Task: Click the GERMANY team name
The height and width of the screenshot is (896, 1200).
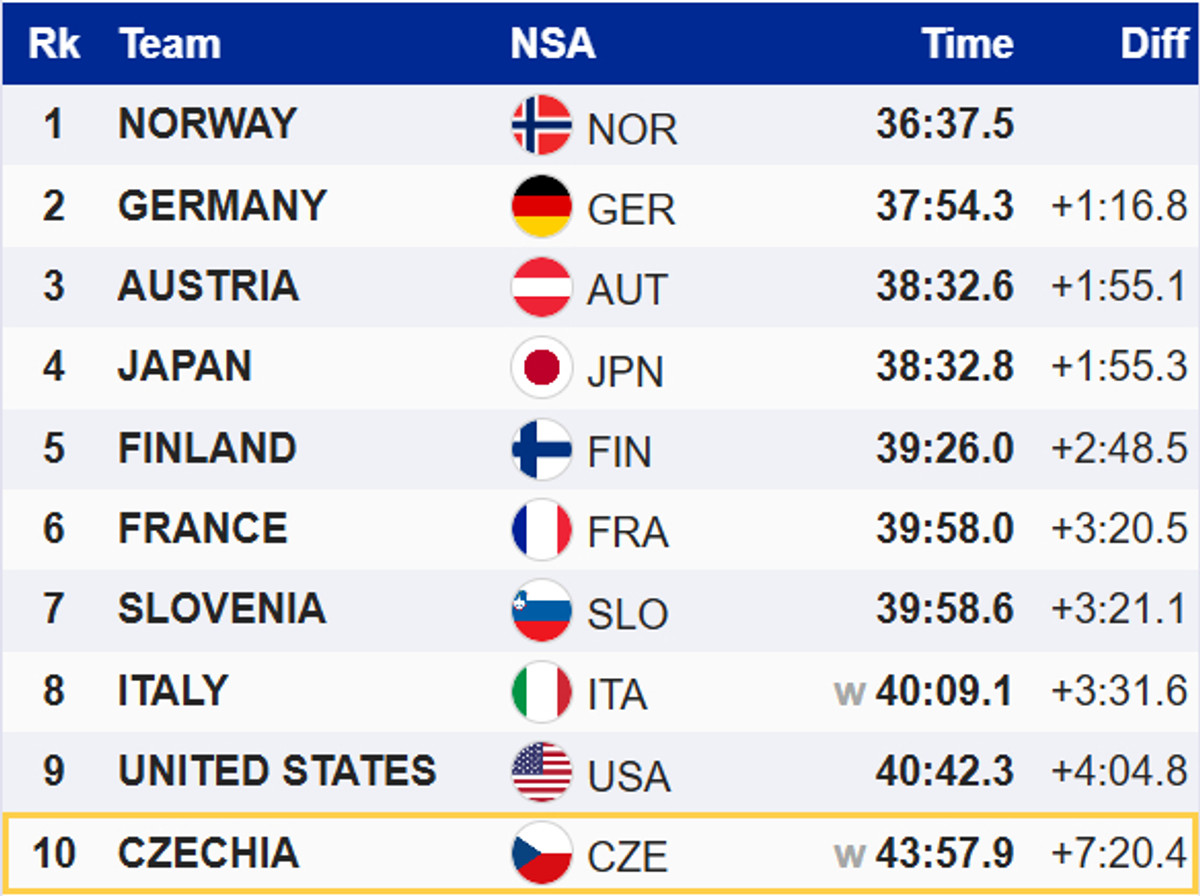Action: coord(222,205)
